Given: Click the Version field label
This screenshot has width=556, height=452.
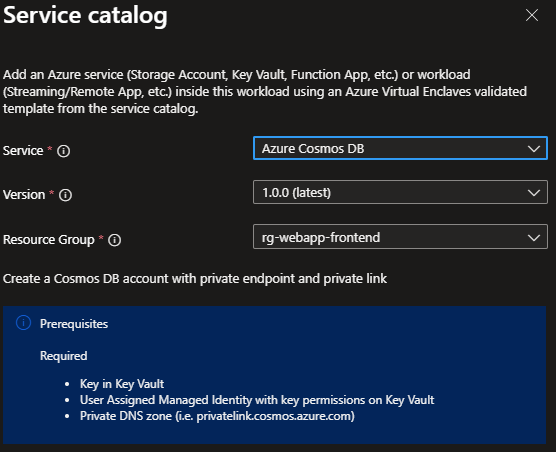Looking at the screenshot, I should tap(24, 195).
